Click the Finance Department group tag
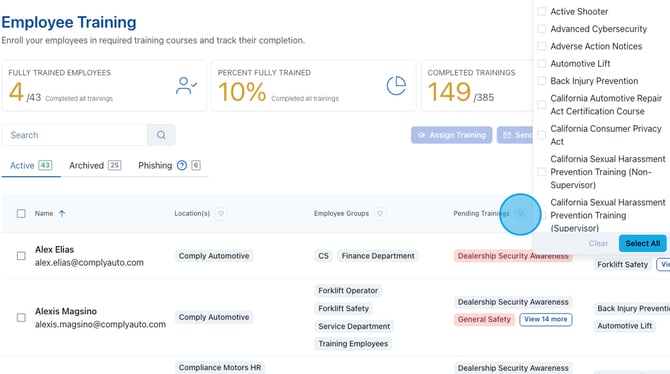This screenshot has height=374, width=670. pos(378,256)
